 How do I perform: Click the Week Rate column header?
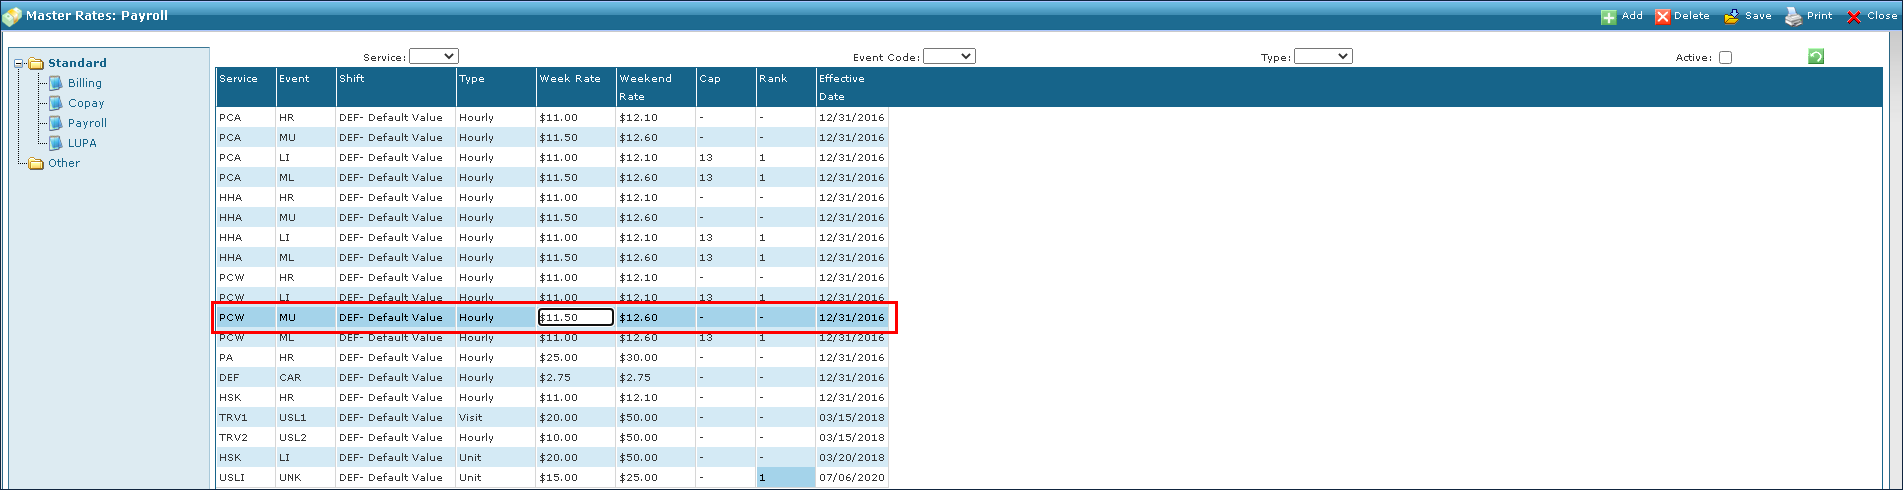(570, 79)
